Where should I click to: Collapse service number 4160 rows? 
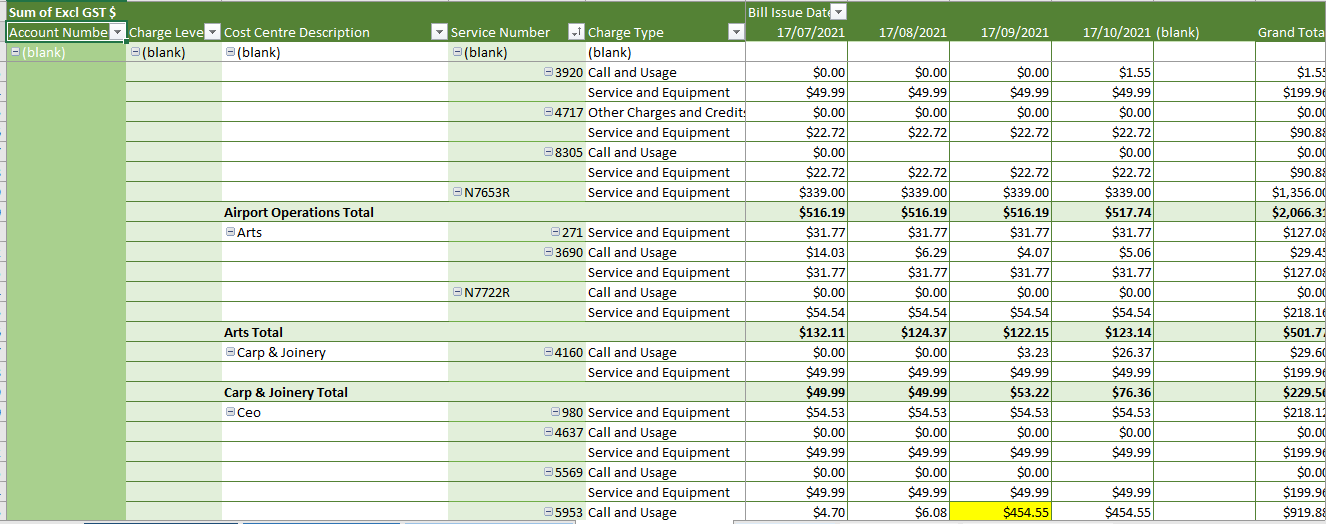[548, 352]
